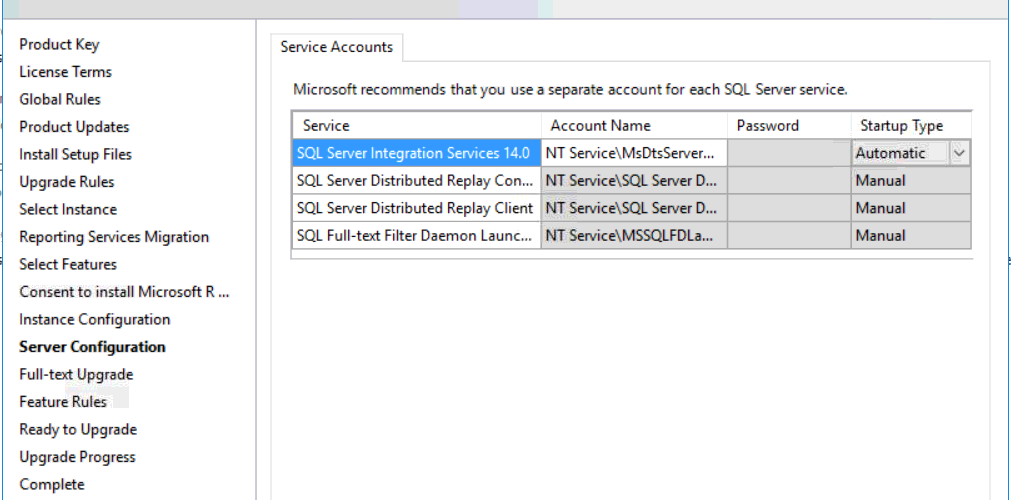Go to the Product Key step
Image resolution: width=1011 pixels, height=500 pixels.
[x=59, y=44]
